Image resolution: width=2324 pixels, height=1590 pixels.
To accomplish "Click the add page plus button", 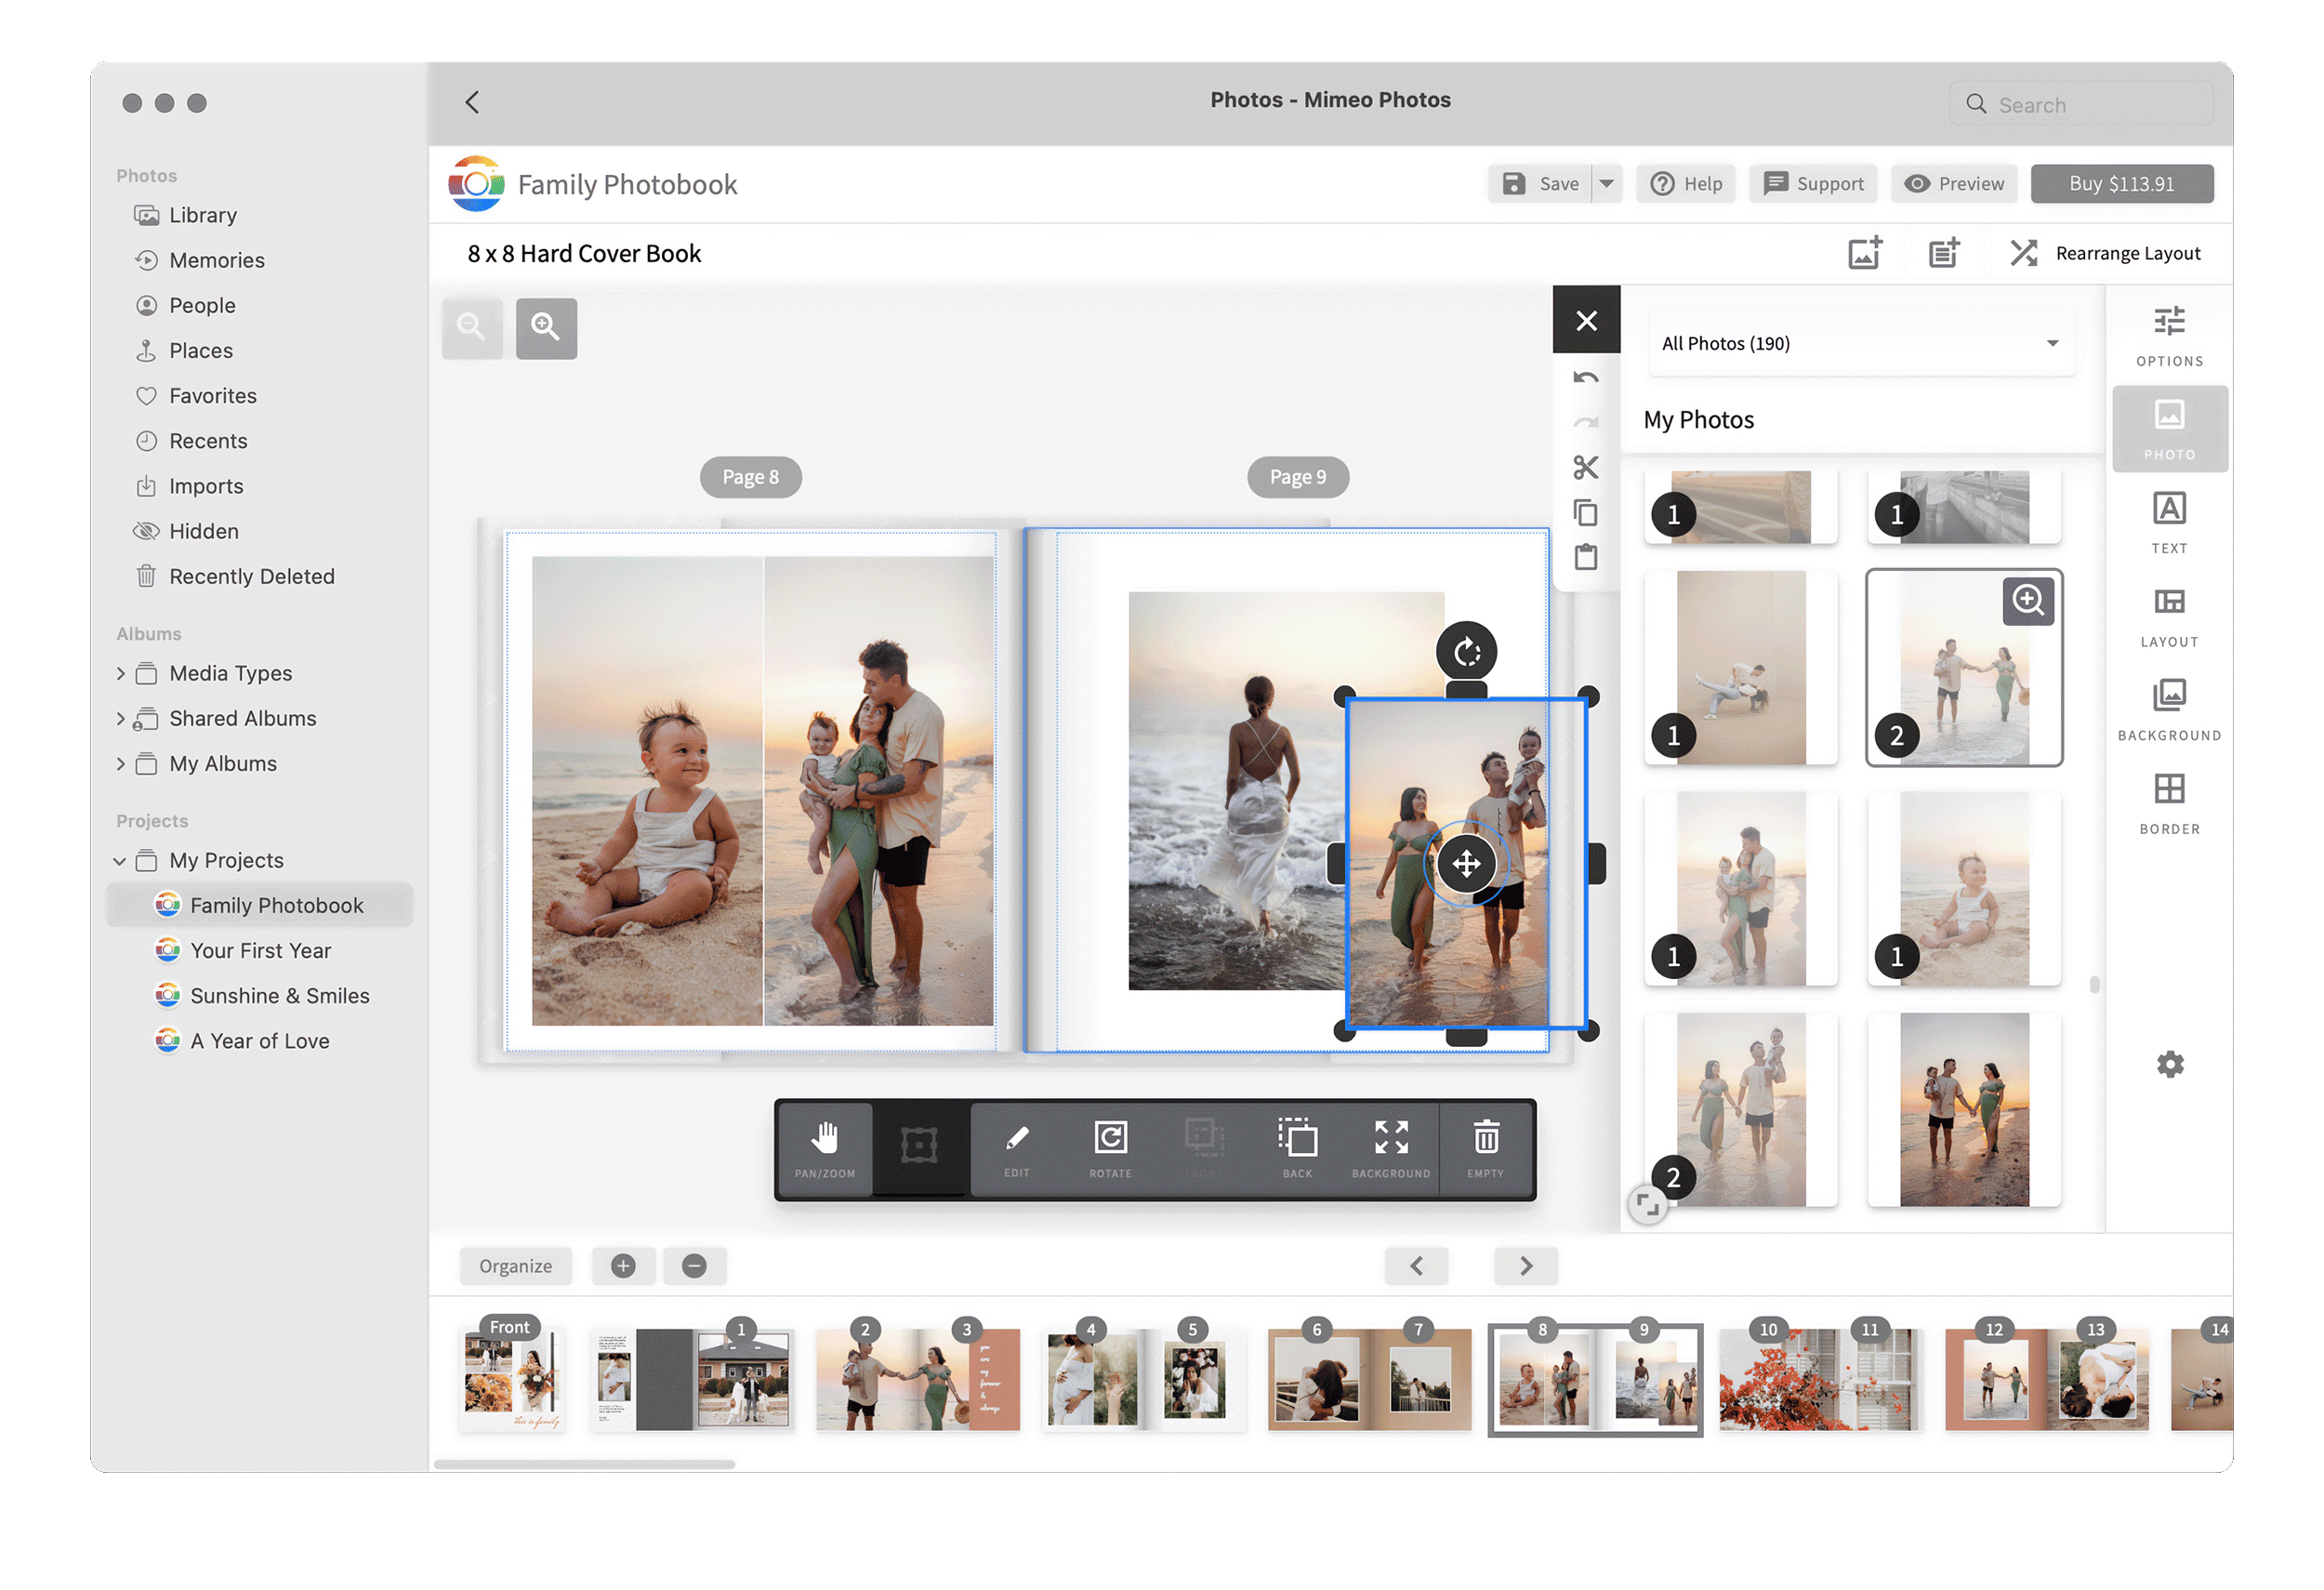I will [623, 1265].
